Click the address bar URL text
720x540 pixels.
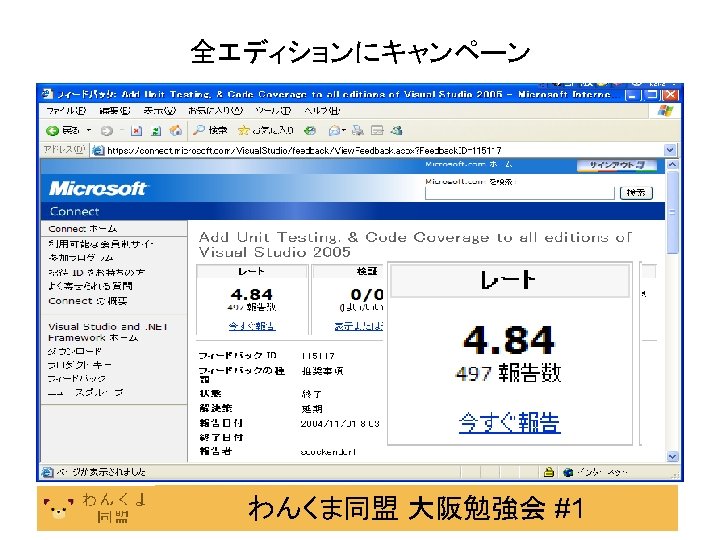coord(304,150)
